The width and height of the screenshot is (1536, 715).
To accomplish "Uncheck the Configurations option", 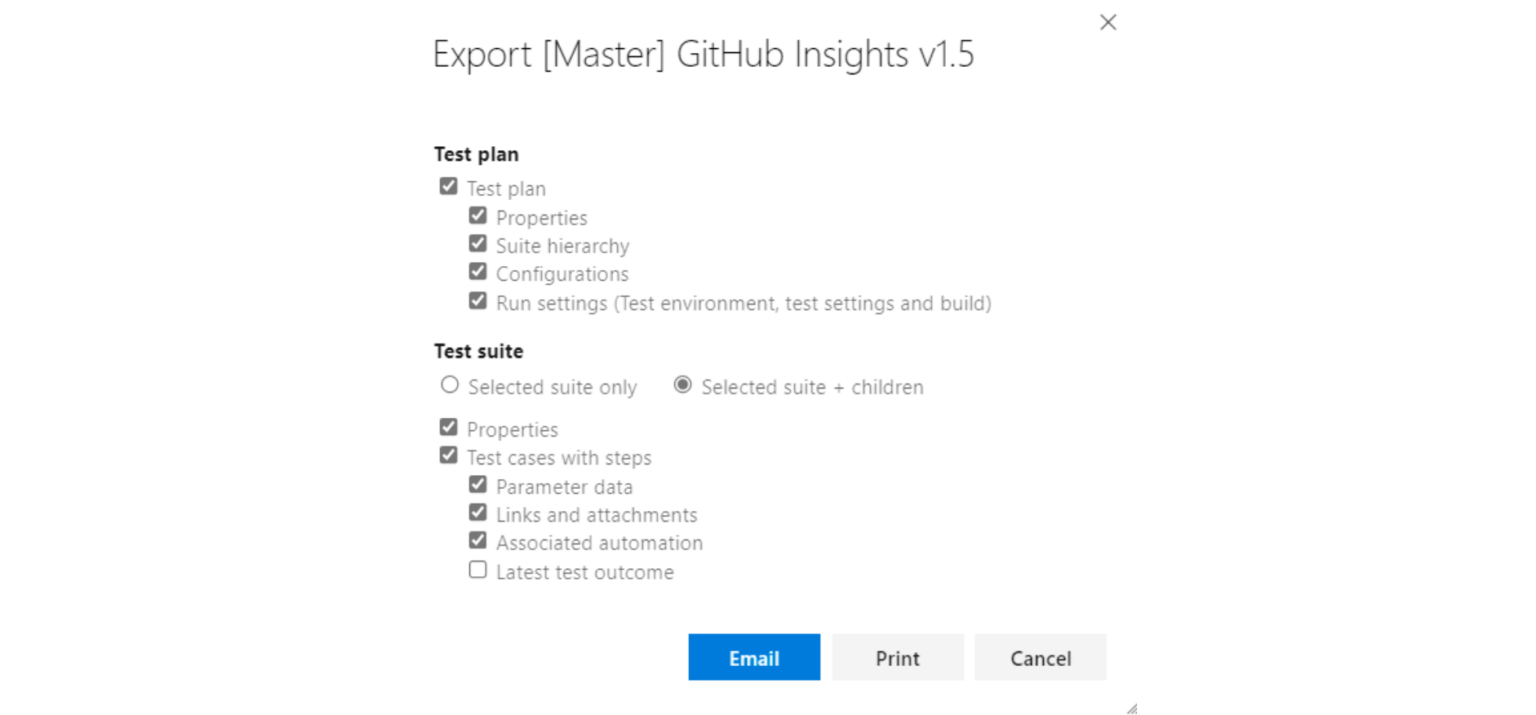I will 478,272.
